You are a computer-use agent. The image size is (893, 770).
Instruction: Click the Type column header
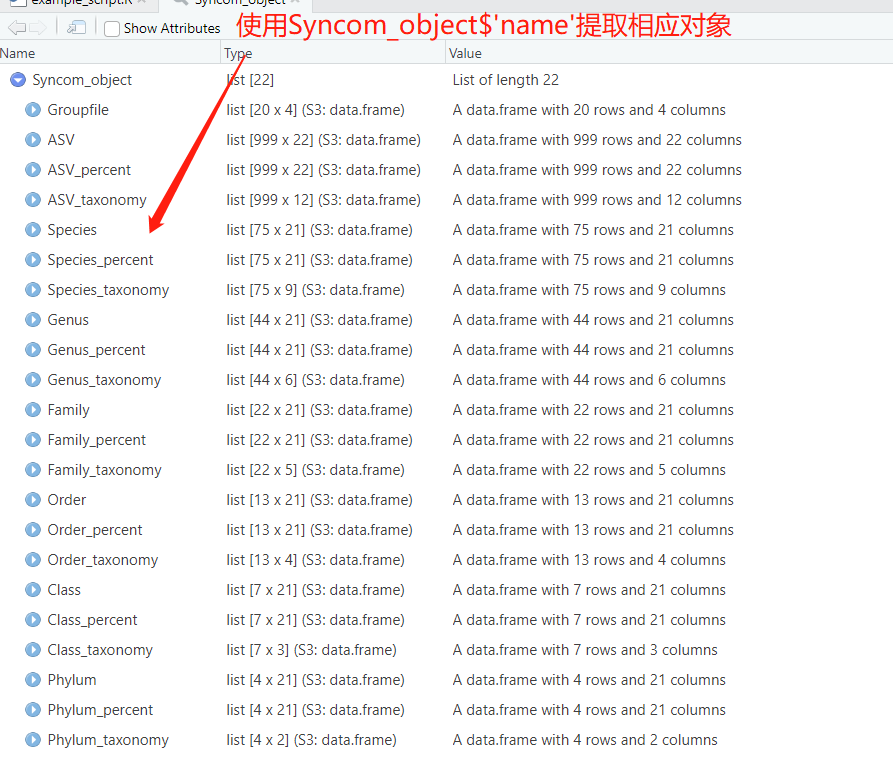[x=238, y=53]
